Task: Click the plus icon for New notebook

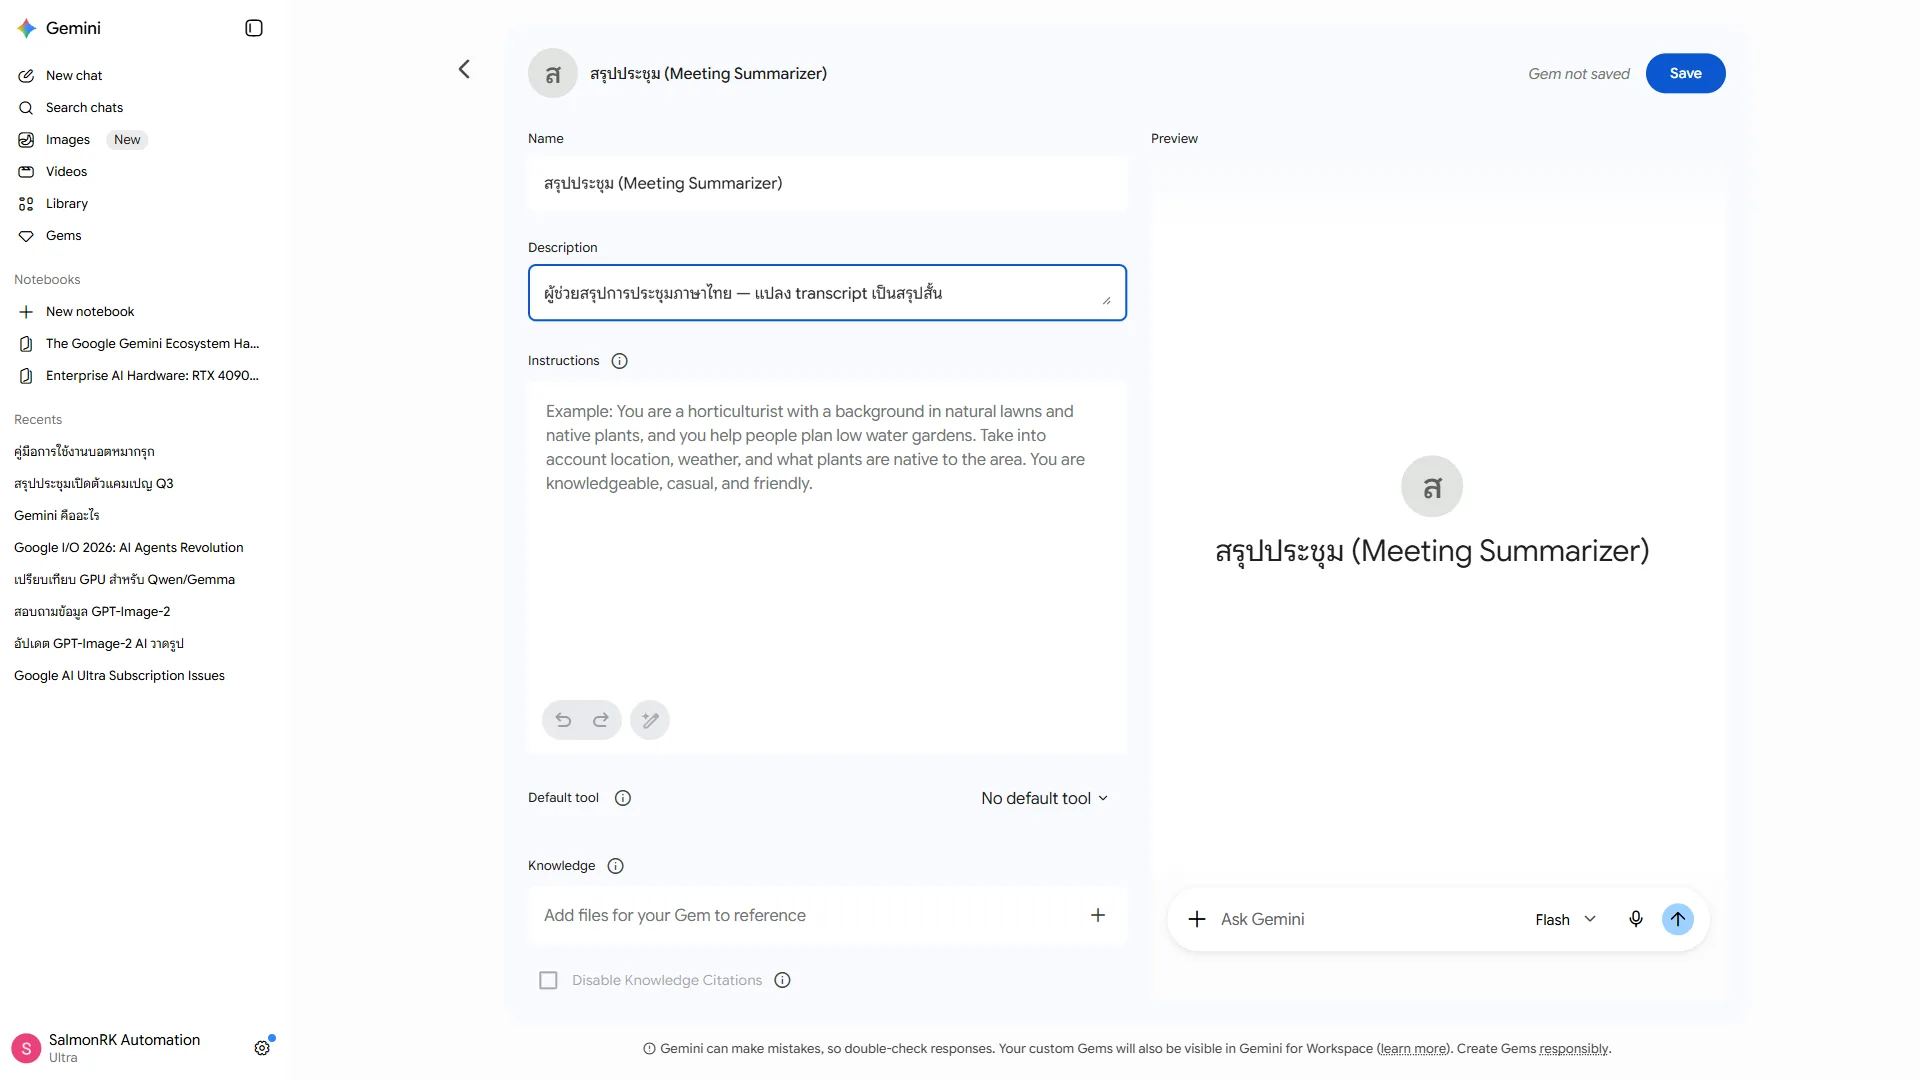Action: point(26,312)
